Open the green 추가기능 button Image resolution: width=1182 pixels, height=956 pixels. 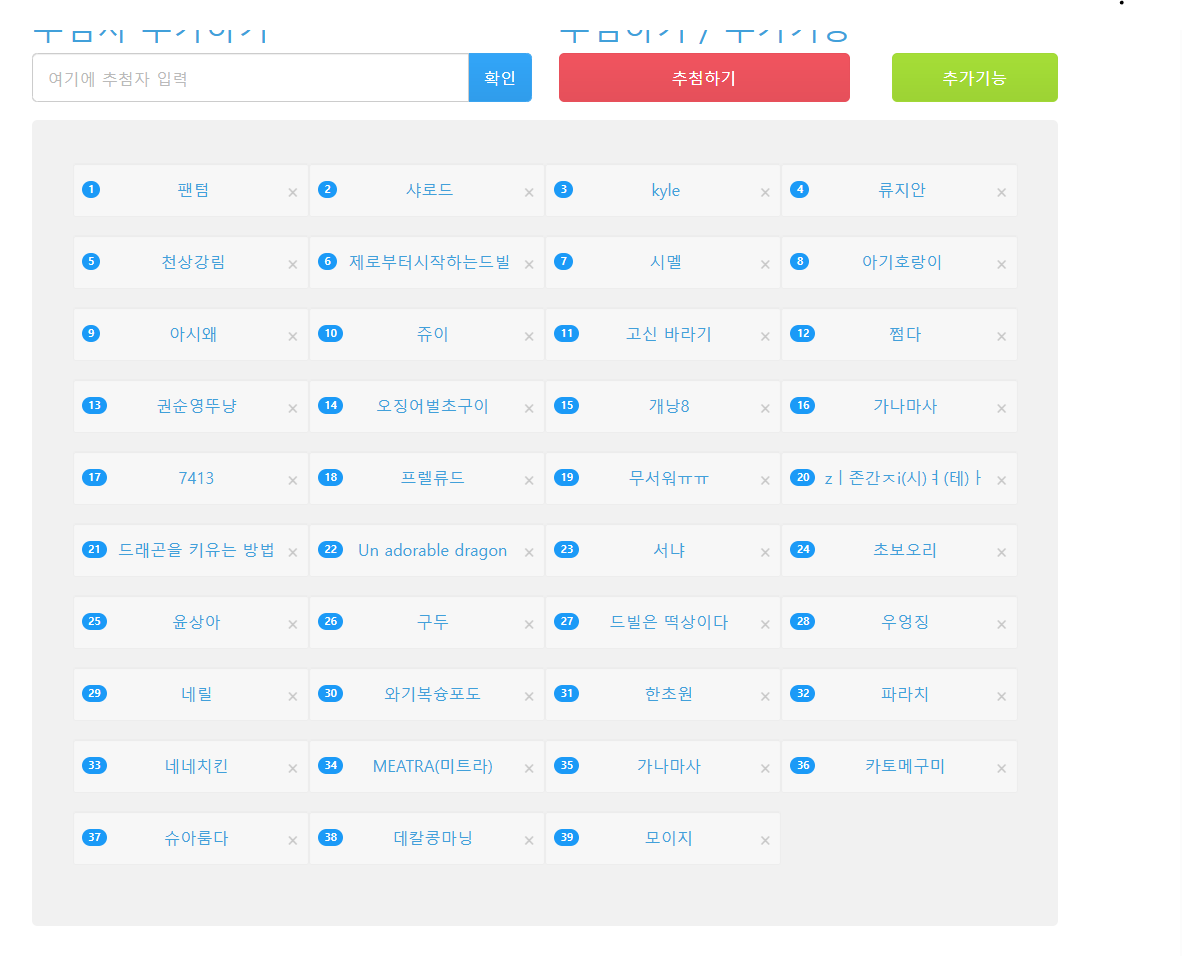click(x=974, y=78)
